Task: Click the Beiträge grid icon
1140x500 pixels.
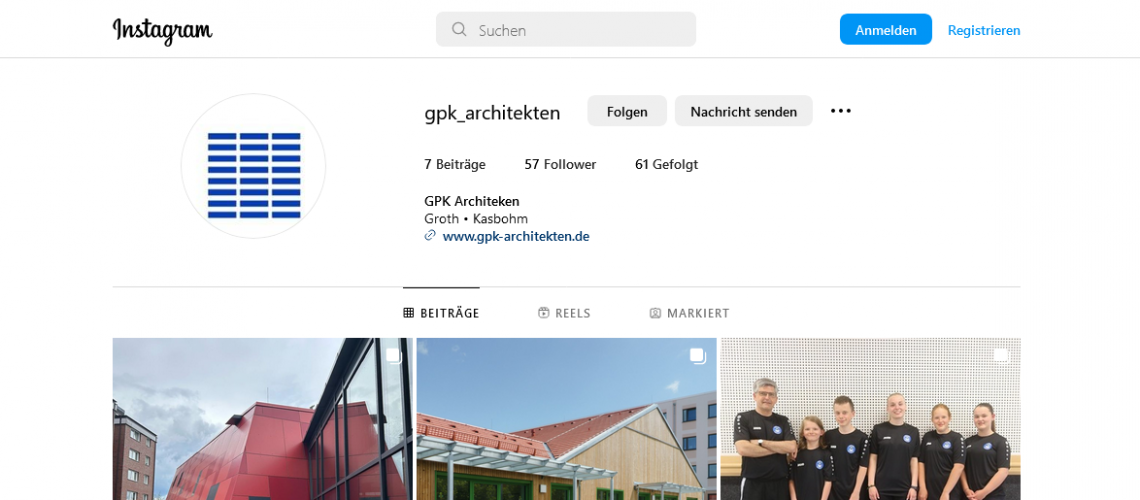Action: coord(409,313)
